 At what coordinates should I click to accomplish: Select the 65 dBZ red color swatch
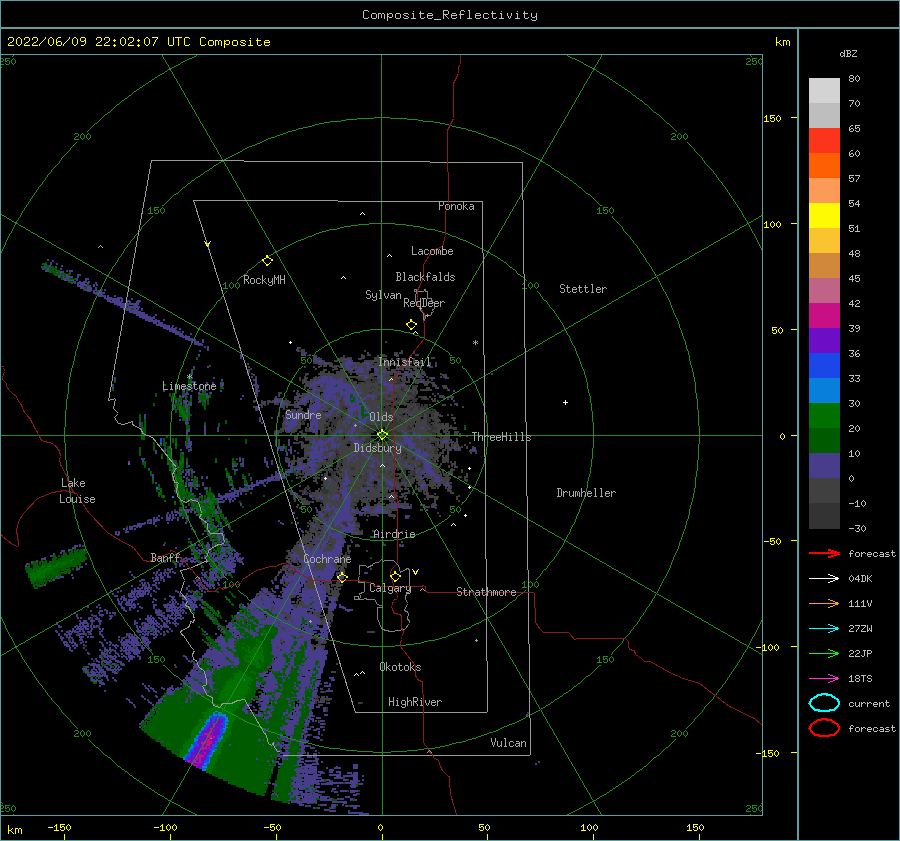click(x=824, y=141)
